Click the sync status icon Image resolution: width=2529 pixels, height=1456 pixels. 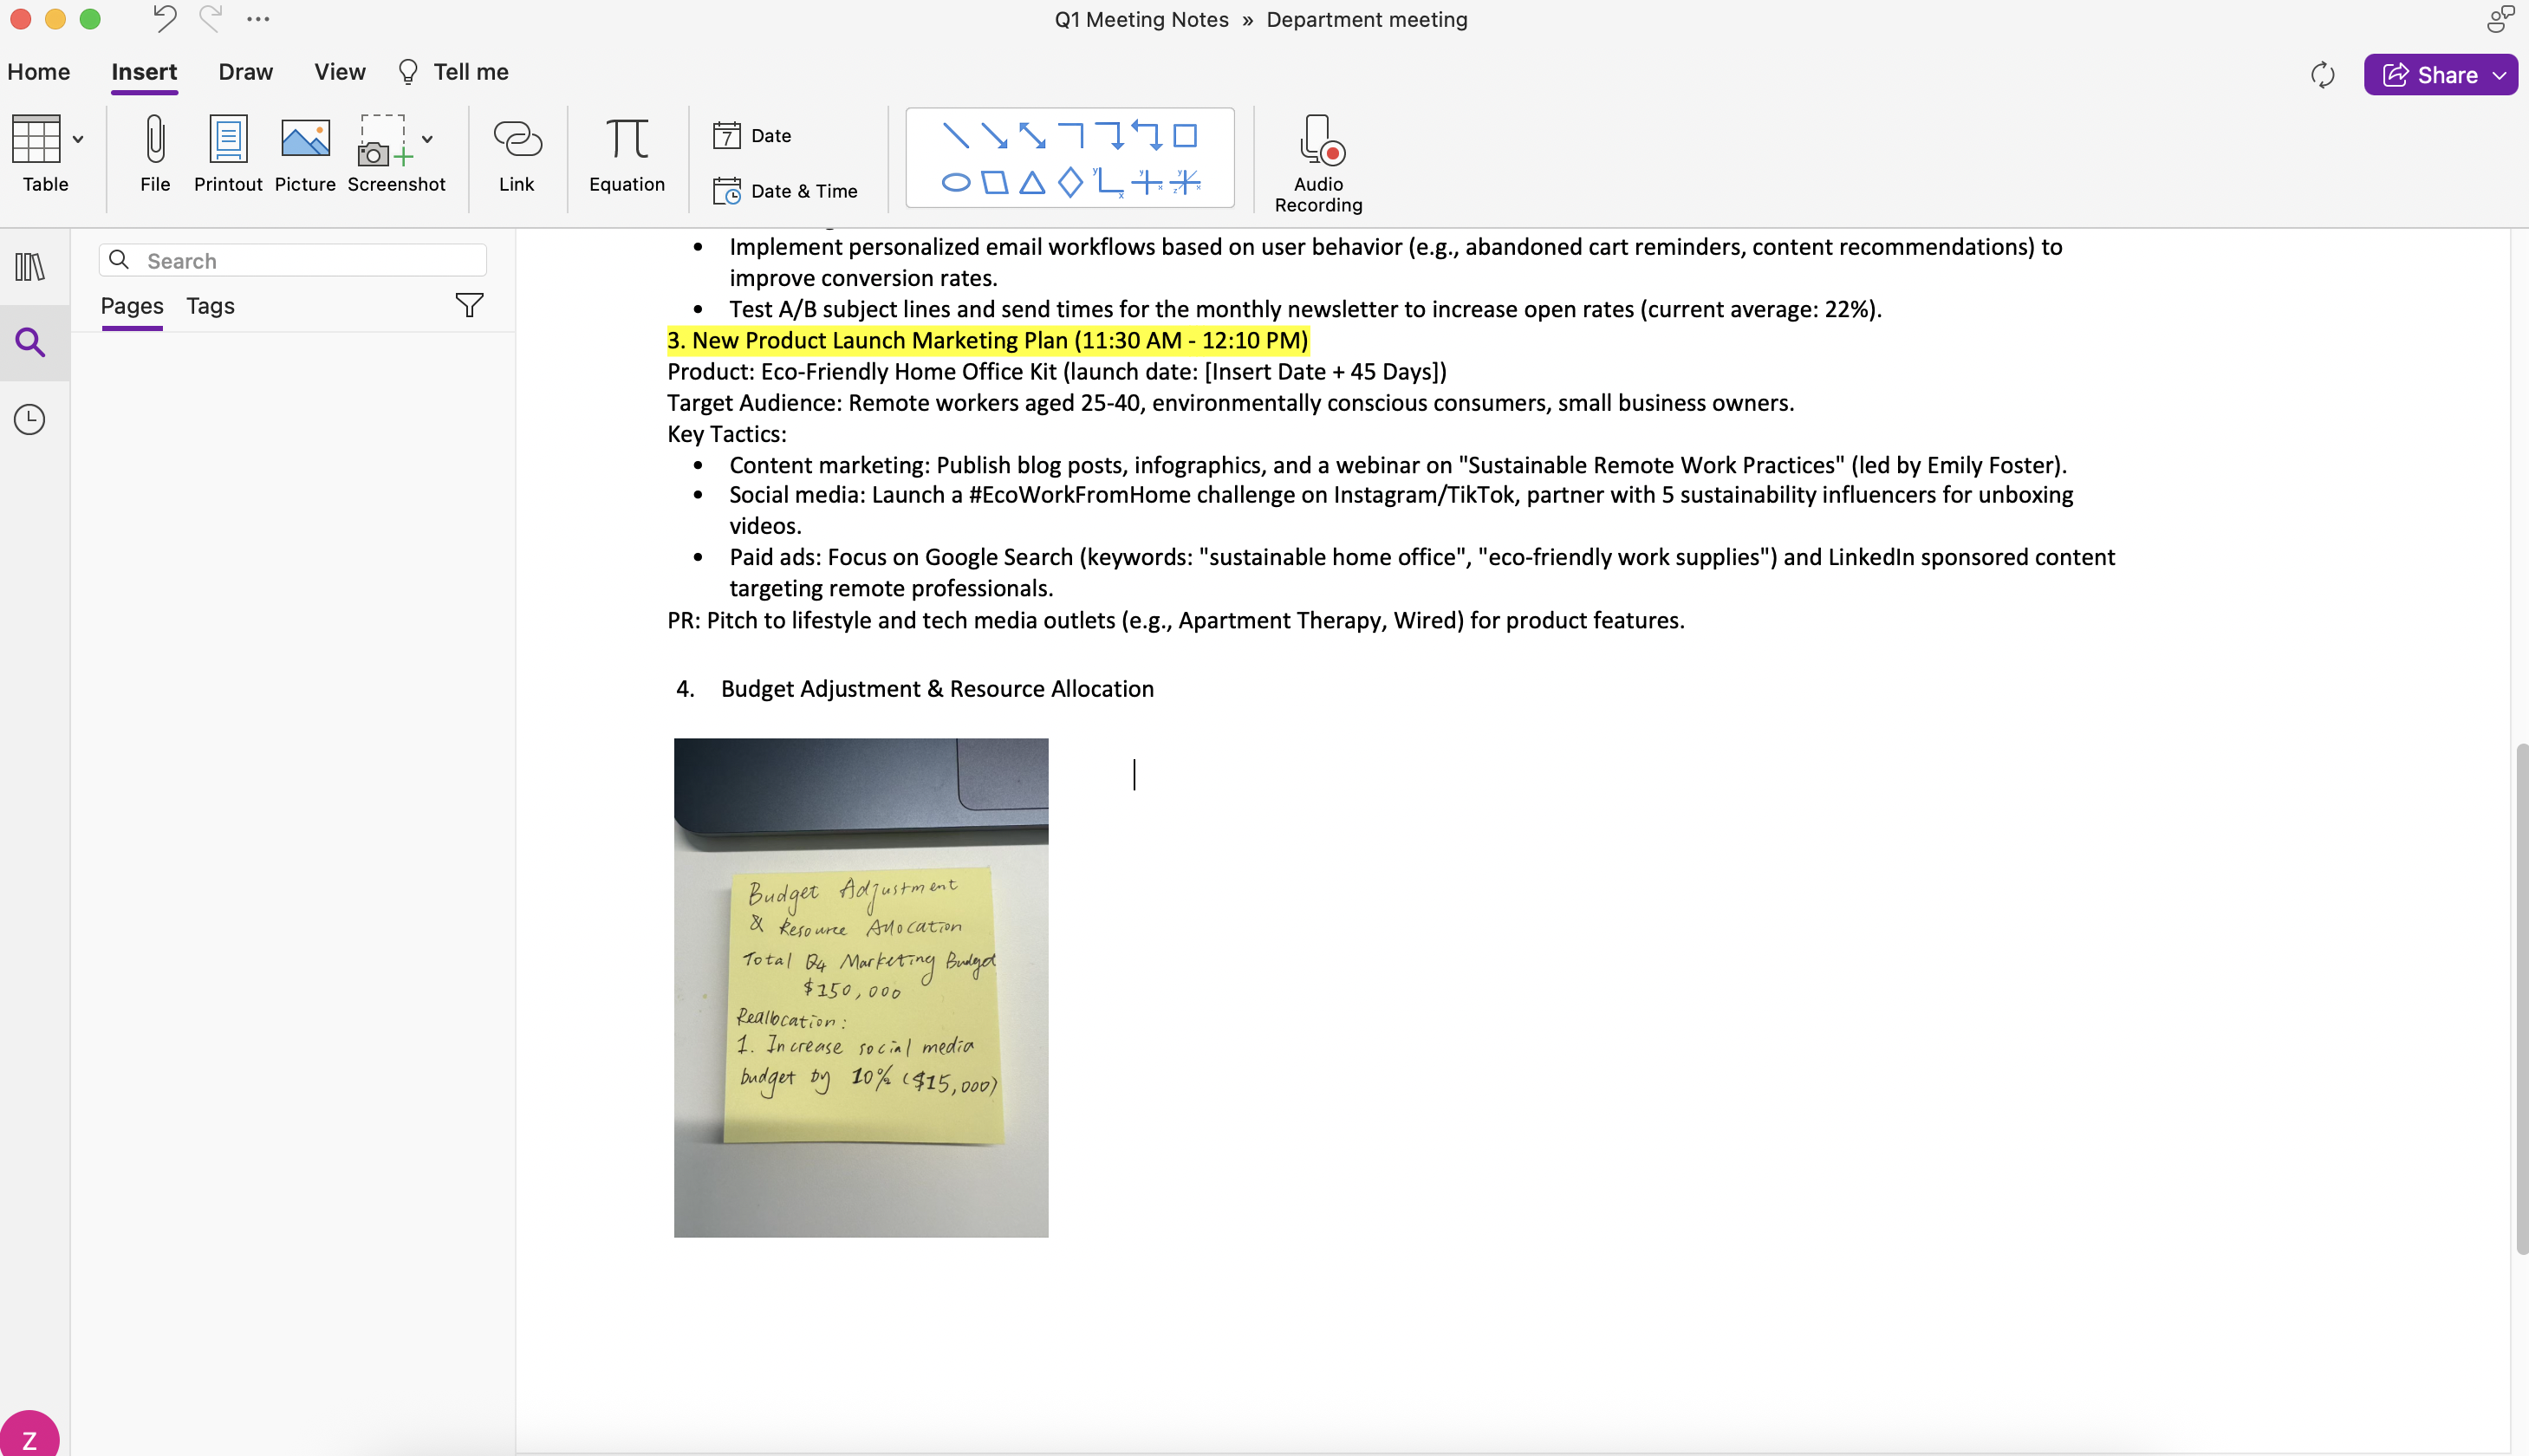2323,75
